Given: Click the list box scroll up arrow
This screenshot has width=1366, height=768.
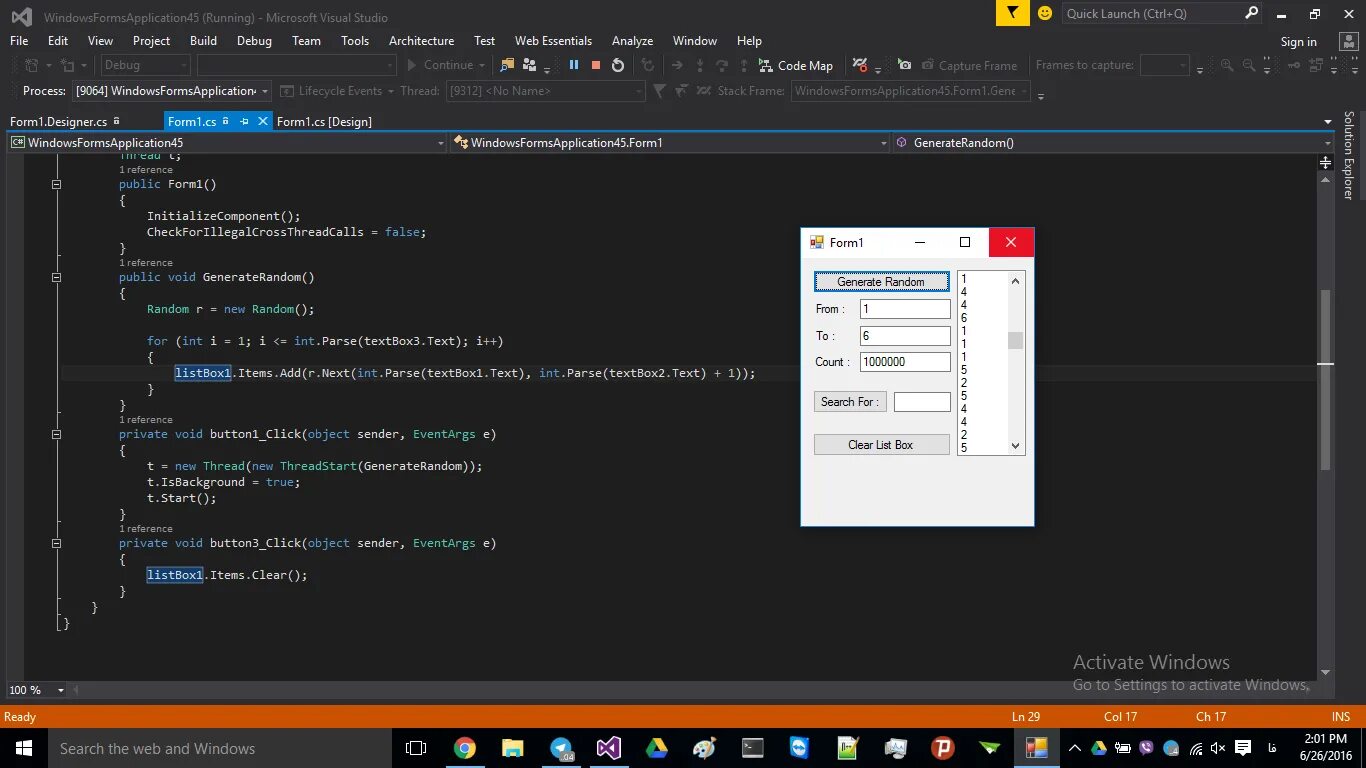Looking at the screenshot, I should tap(1016, 281).
